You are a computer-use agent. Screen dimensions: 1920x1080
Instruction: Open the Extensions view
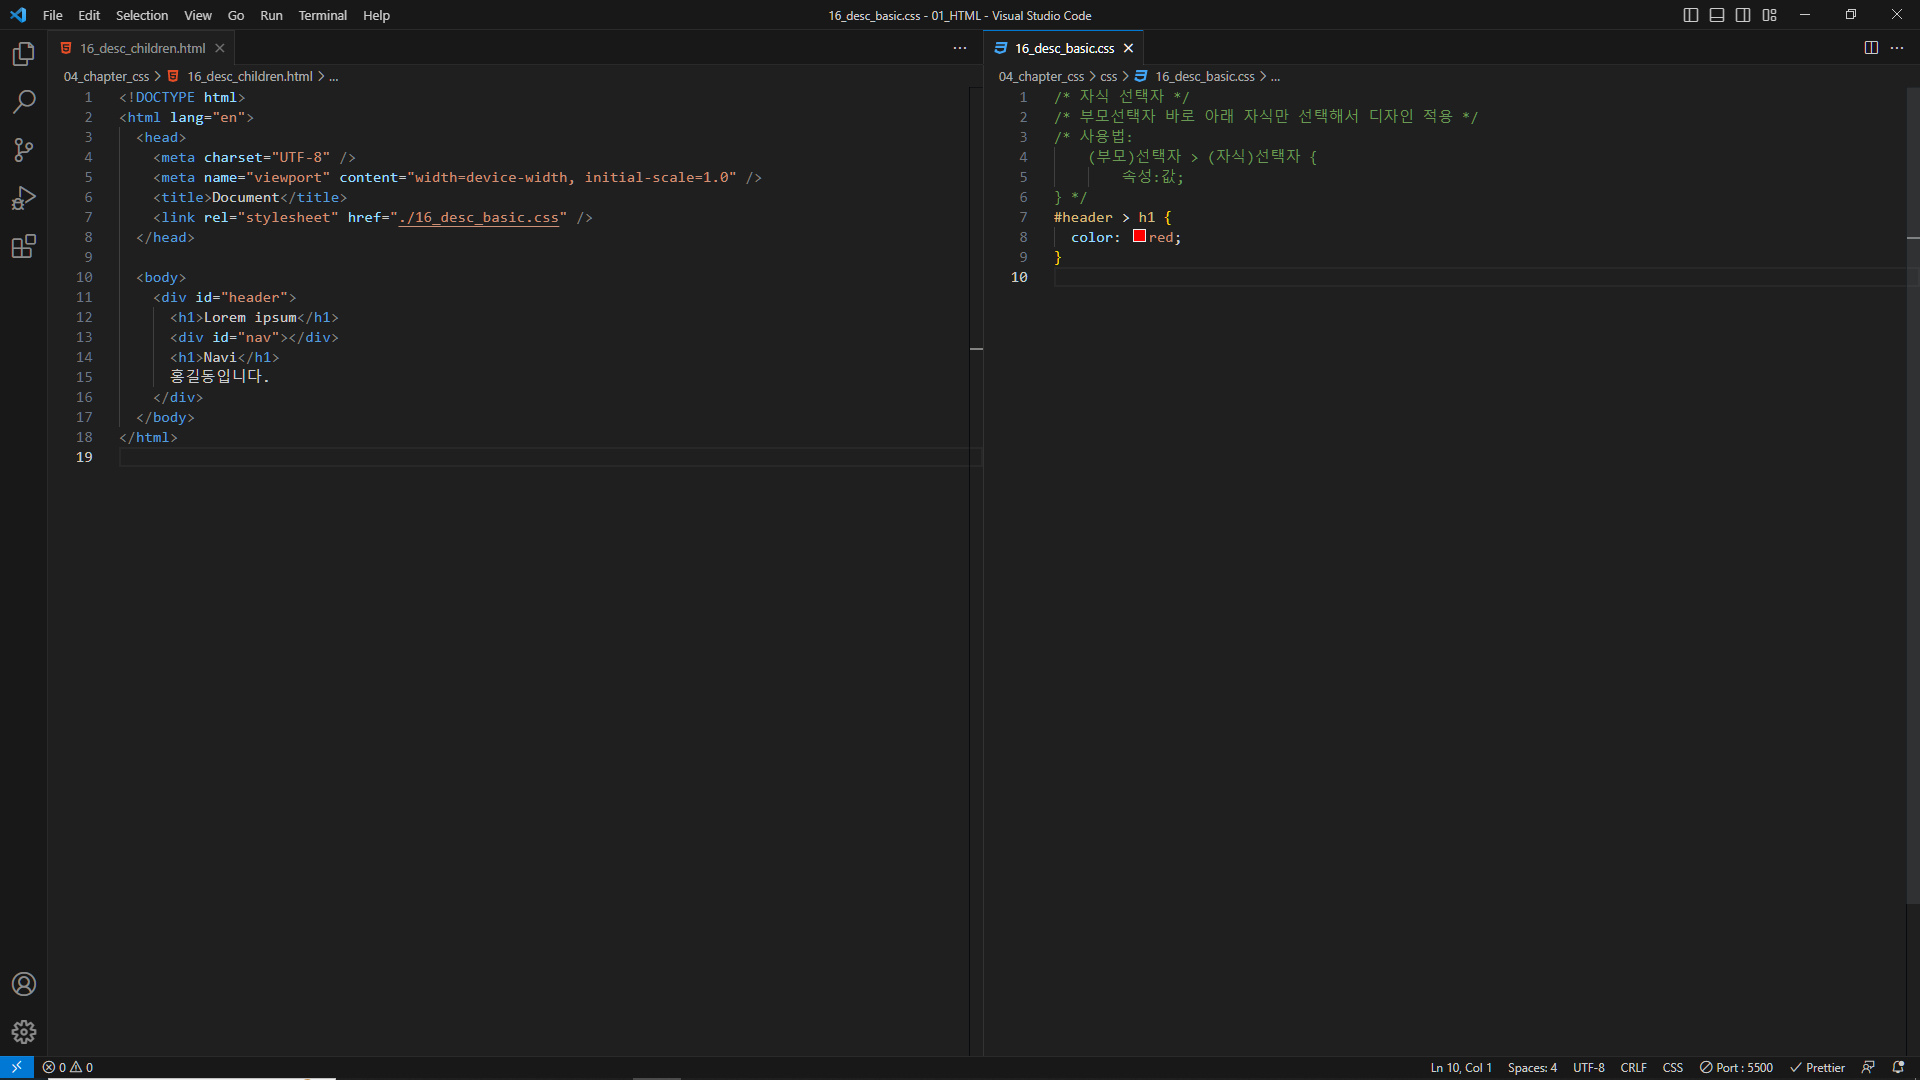point(24,246)
